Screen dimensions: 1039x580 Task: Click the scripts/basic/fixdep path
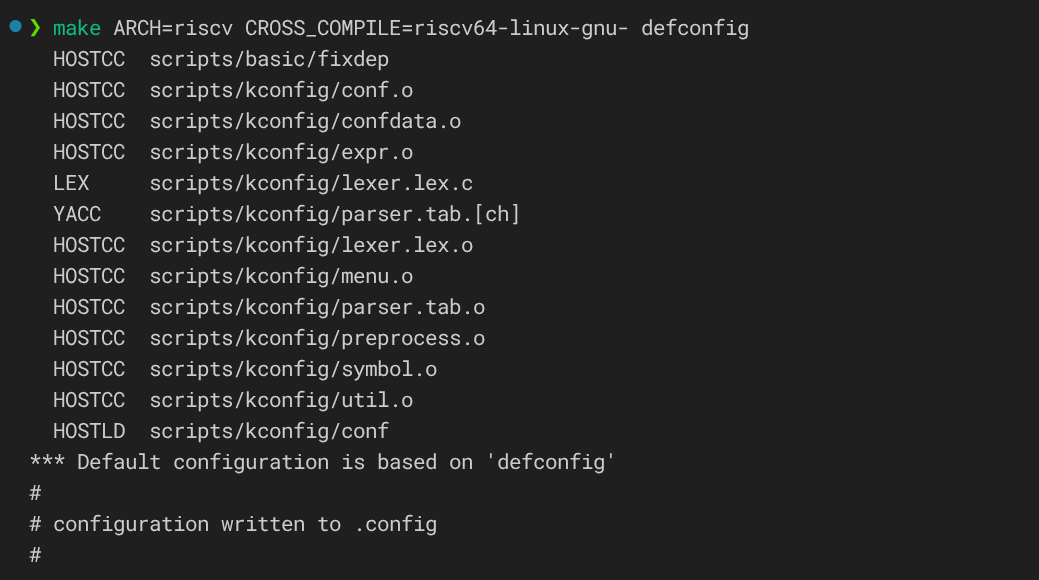269,59
